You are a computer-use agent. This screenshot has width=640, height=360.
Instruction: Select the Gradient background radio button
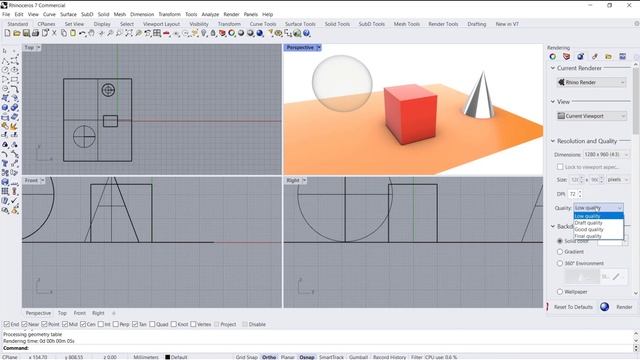pyautogui.click(x=560, y=252)
